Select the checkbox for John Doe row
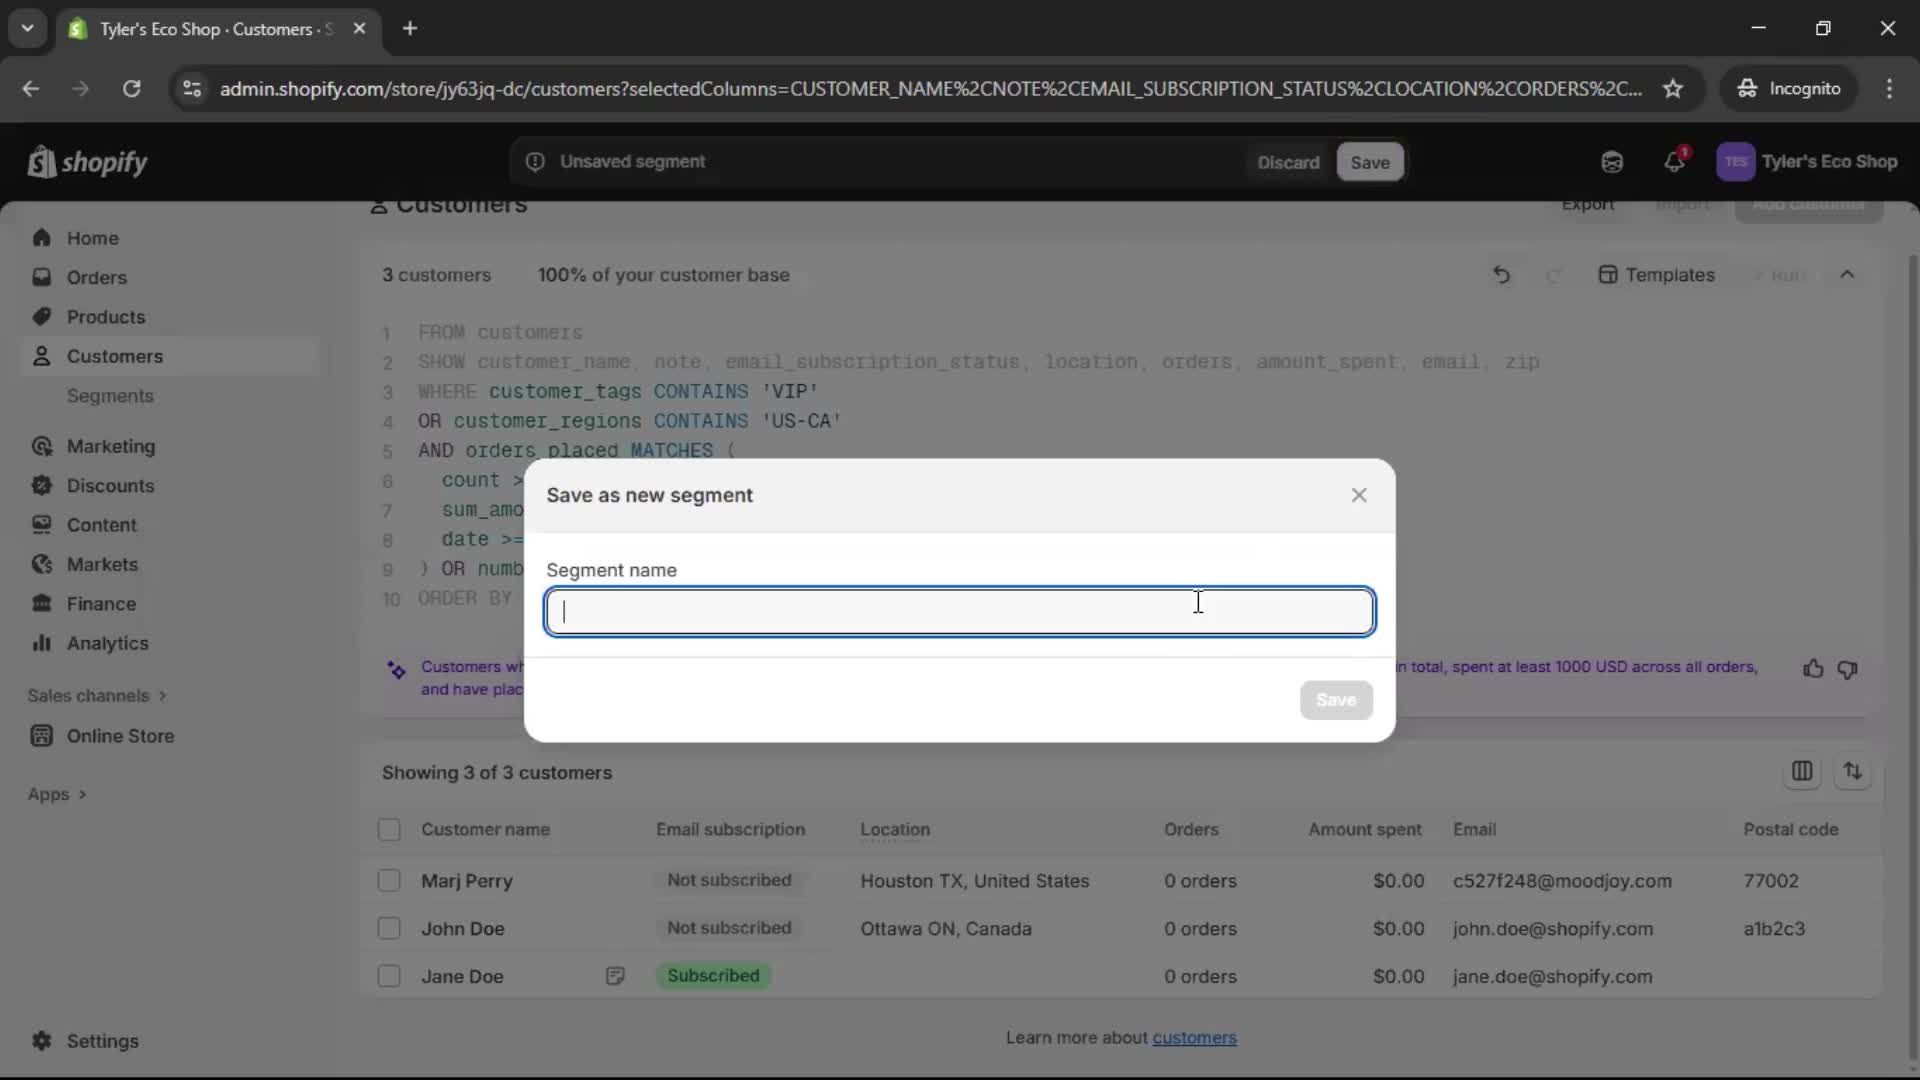This screenshot has height=1080, width=1920. 389,928
